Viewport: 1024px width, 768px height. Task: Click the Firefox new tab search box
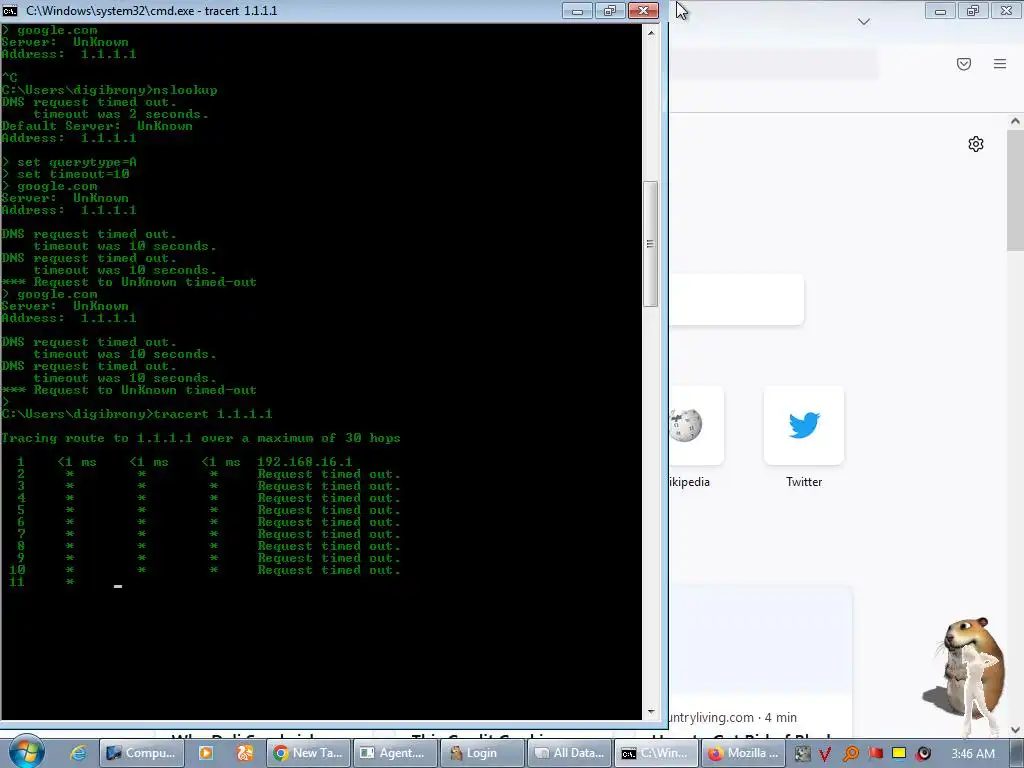coord(736,299)
